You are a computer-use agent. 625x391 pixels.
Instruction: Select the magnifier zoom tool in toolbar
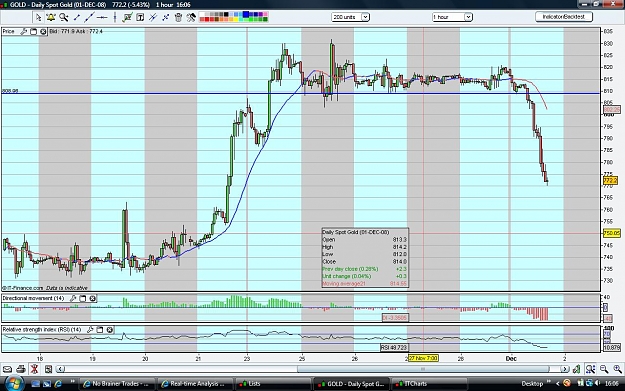point(63,17)
